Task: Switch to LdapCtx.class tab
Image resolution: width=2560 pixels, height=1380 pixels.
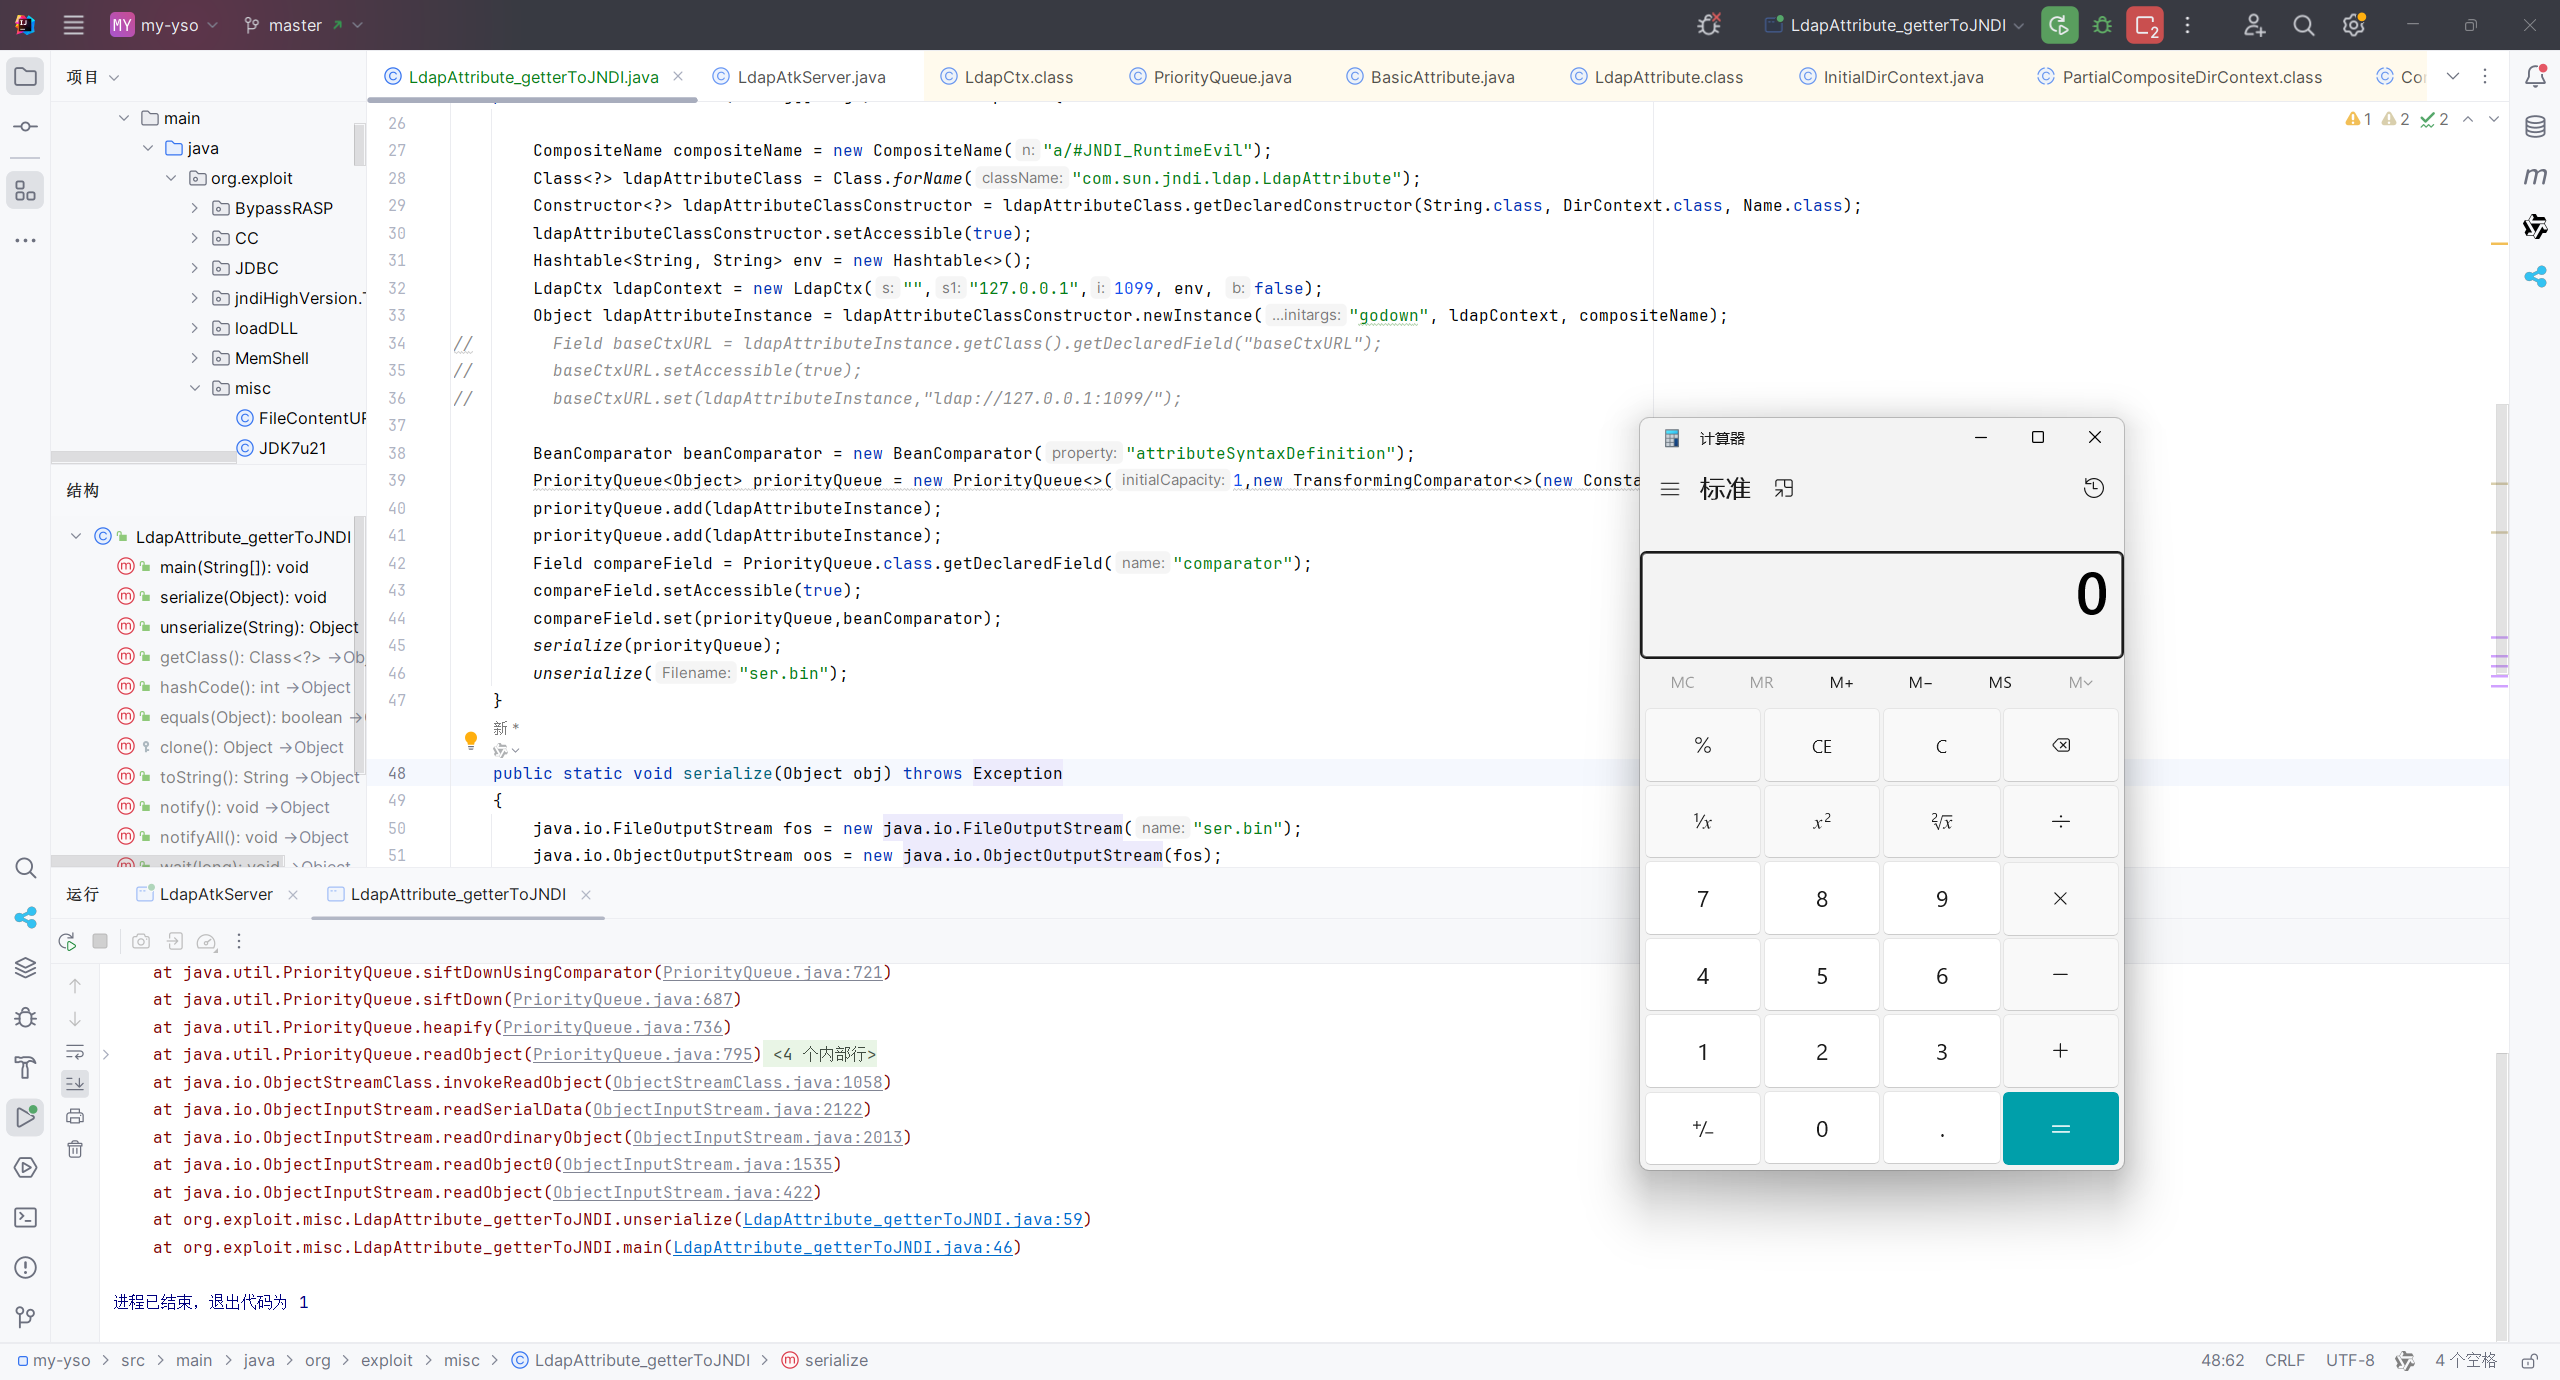Action: (x=1007, y=77)
